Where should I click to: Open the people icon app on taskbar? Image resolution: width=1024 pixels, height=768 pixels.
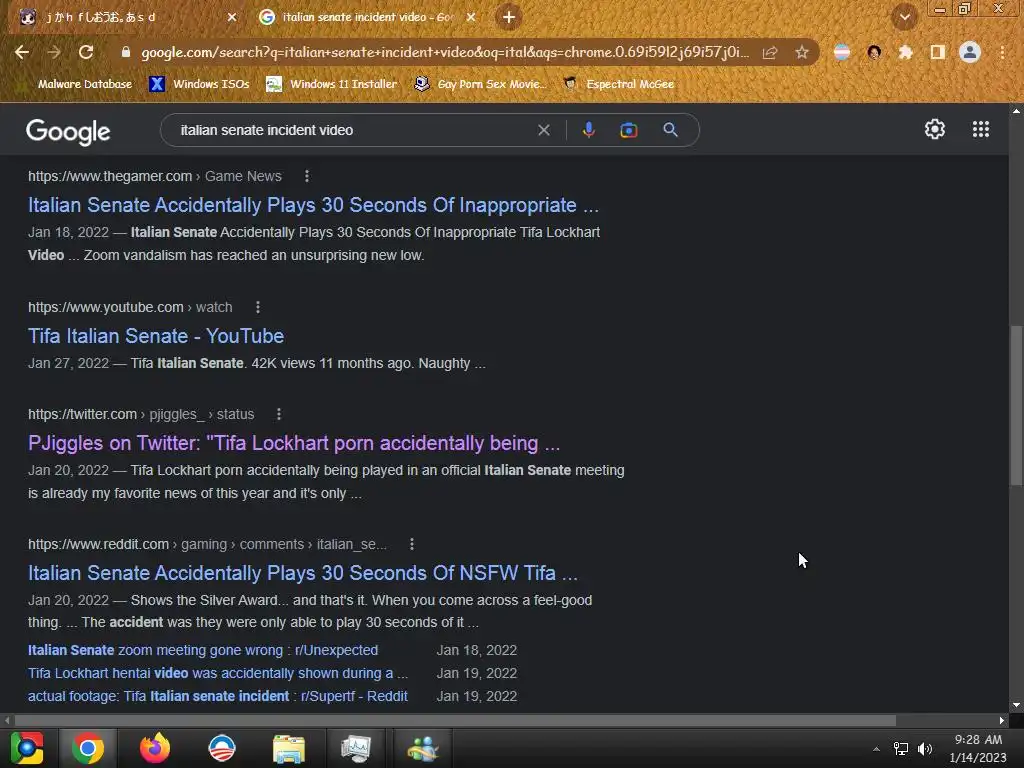point(423,748)
